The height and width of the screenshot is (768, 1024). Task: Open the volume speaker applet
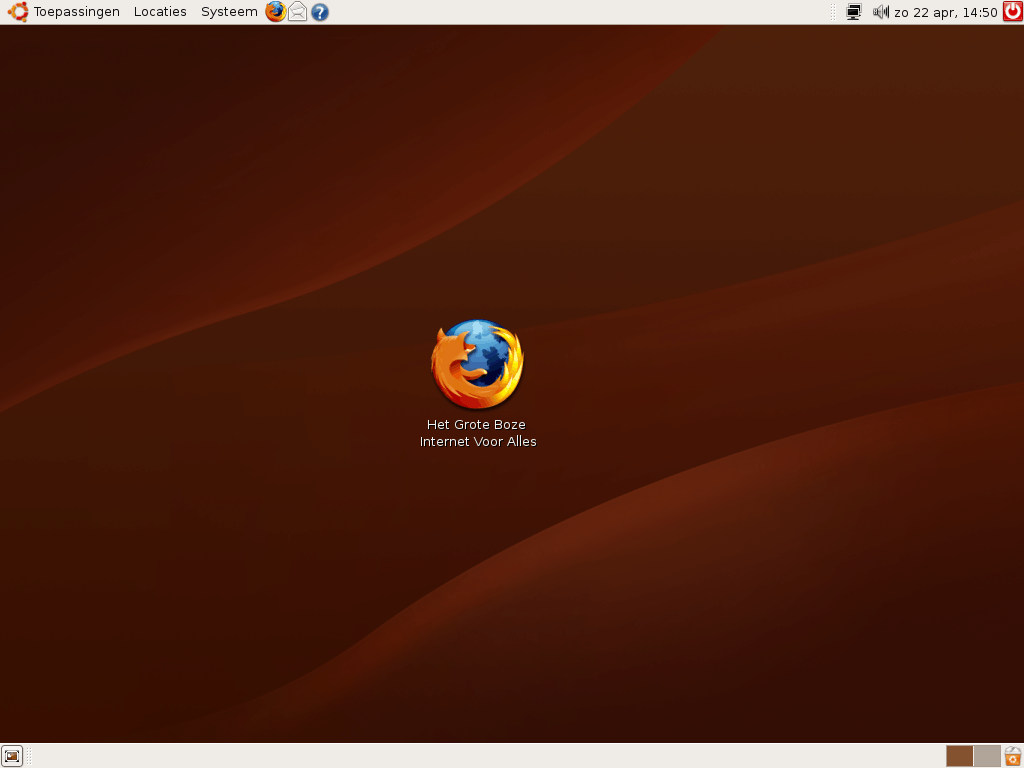(880, 12)
